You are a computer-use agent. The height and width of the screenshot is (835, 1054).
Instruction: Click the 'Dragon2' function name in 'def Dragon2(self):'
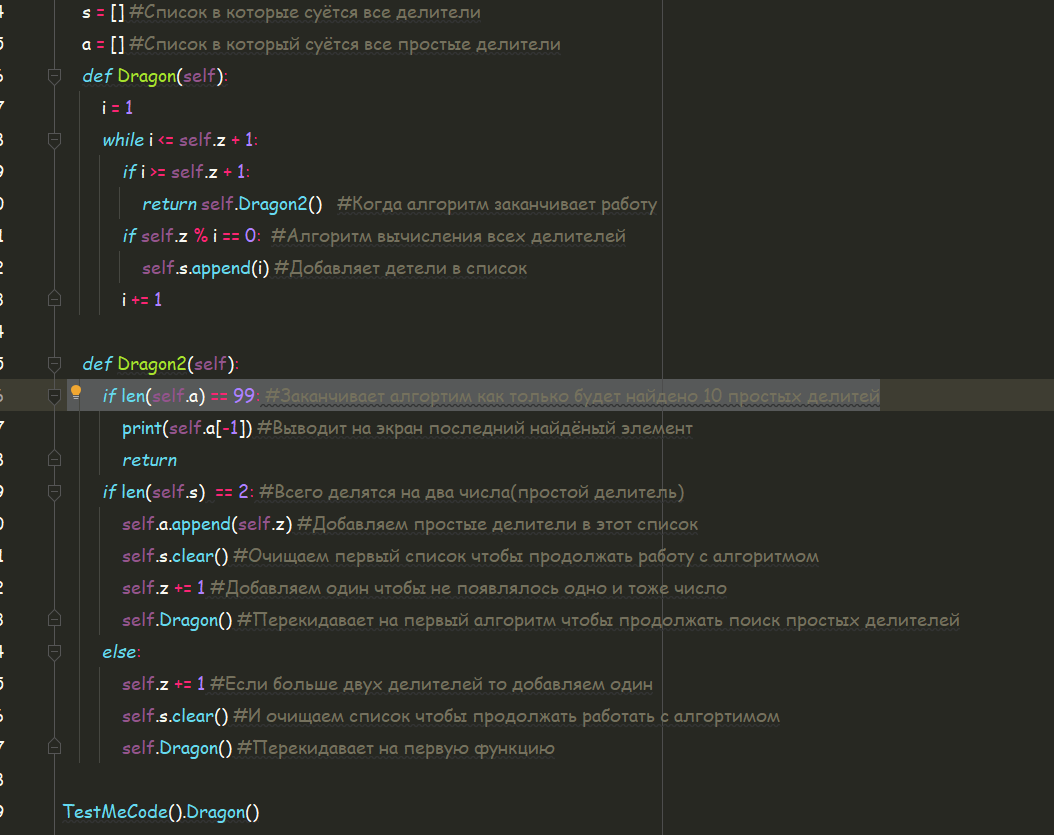point(152,364)
